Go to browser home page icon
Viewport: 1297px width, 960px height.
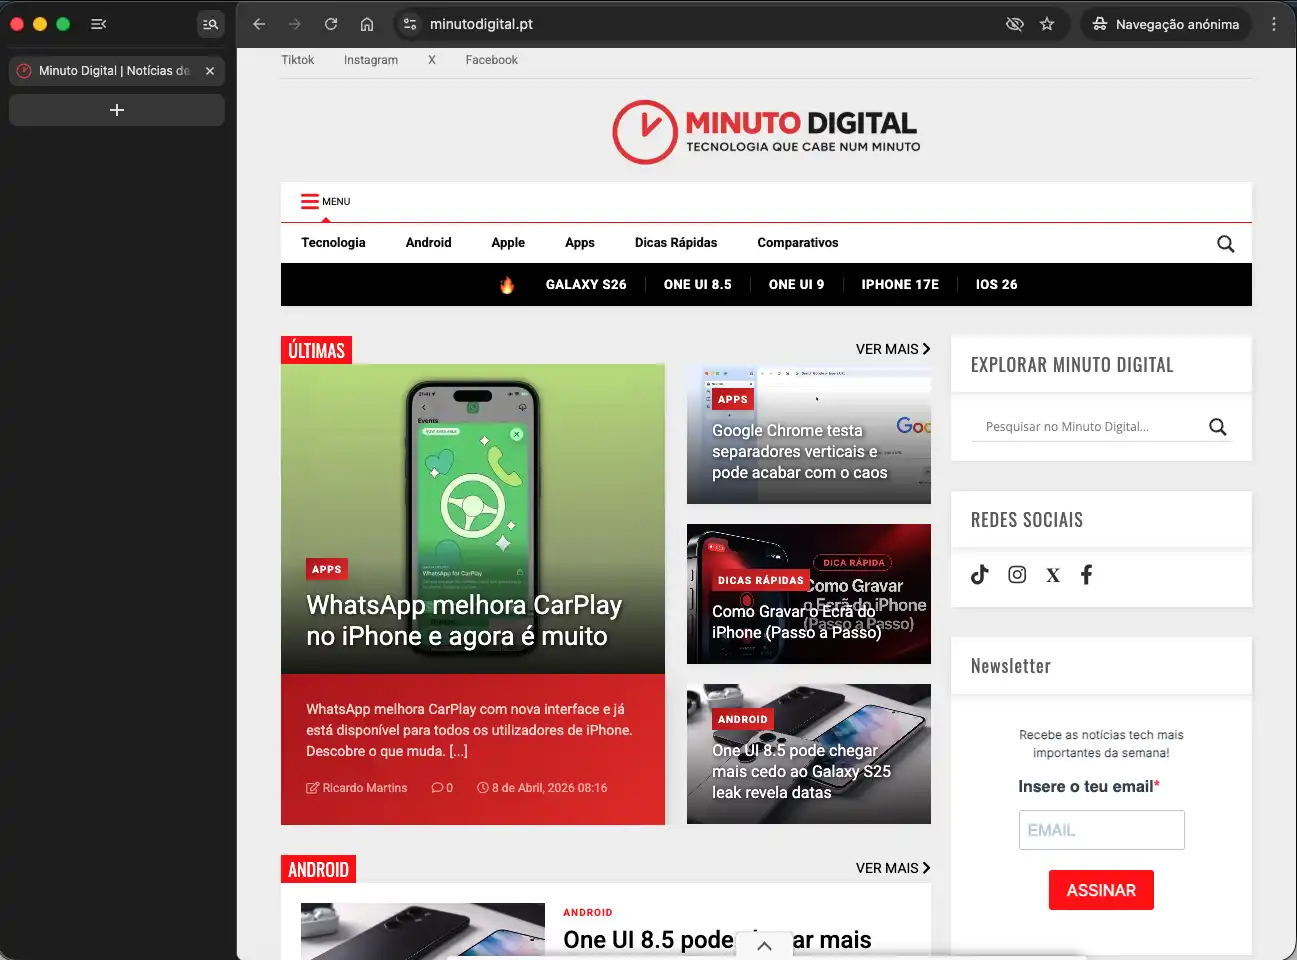click(367, 24)
